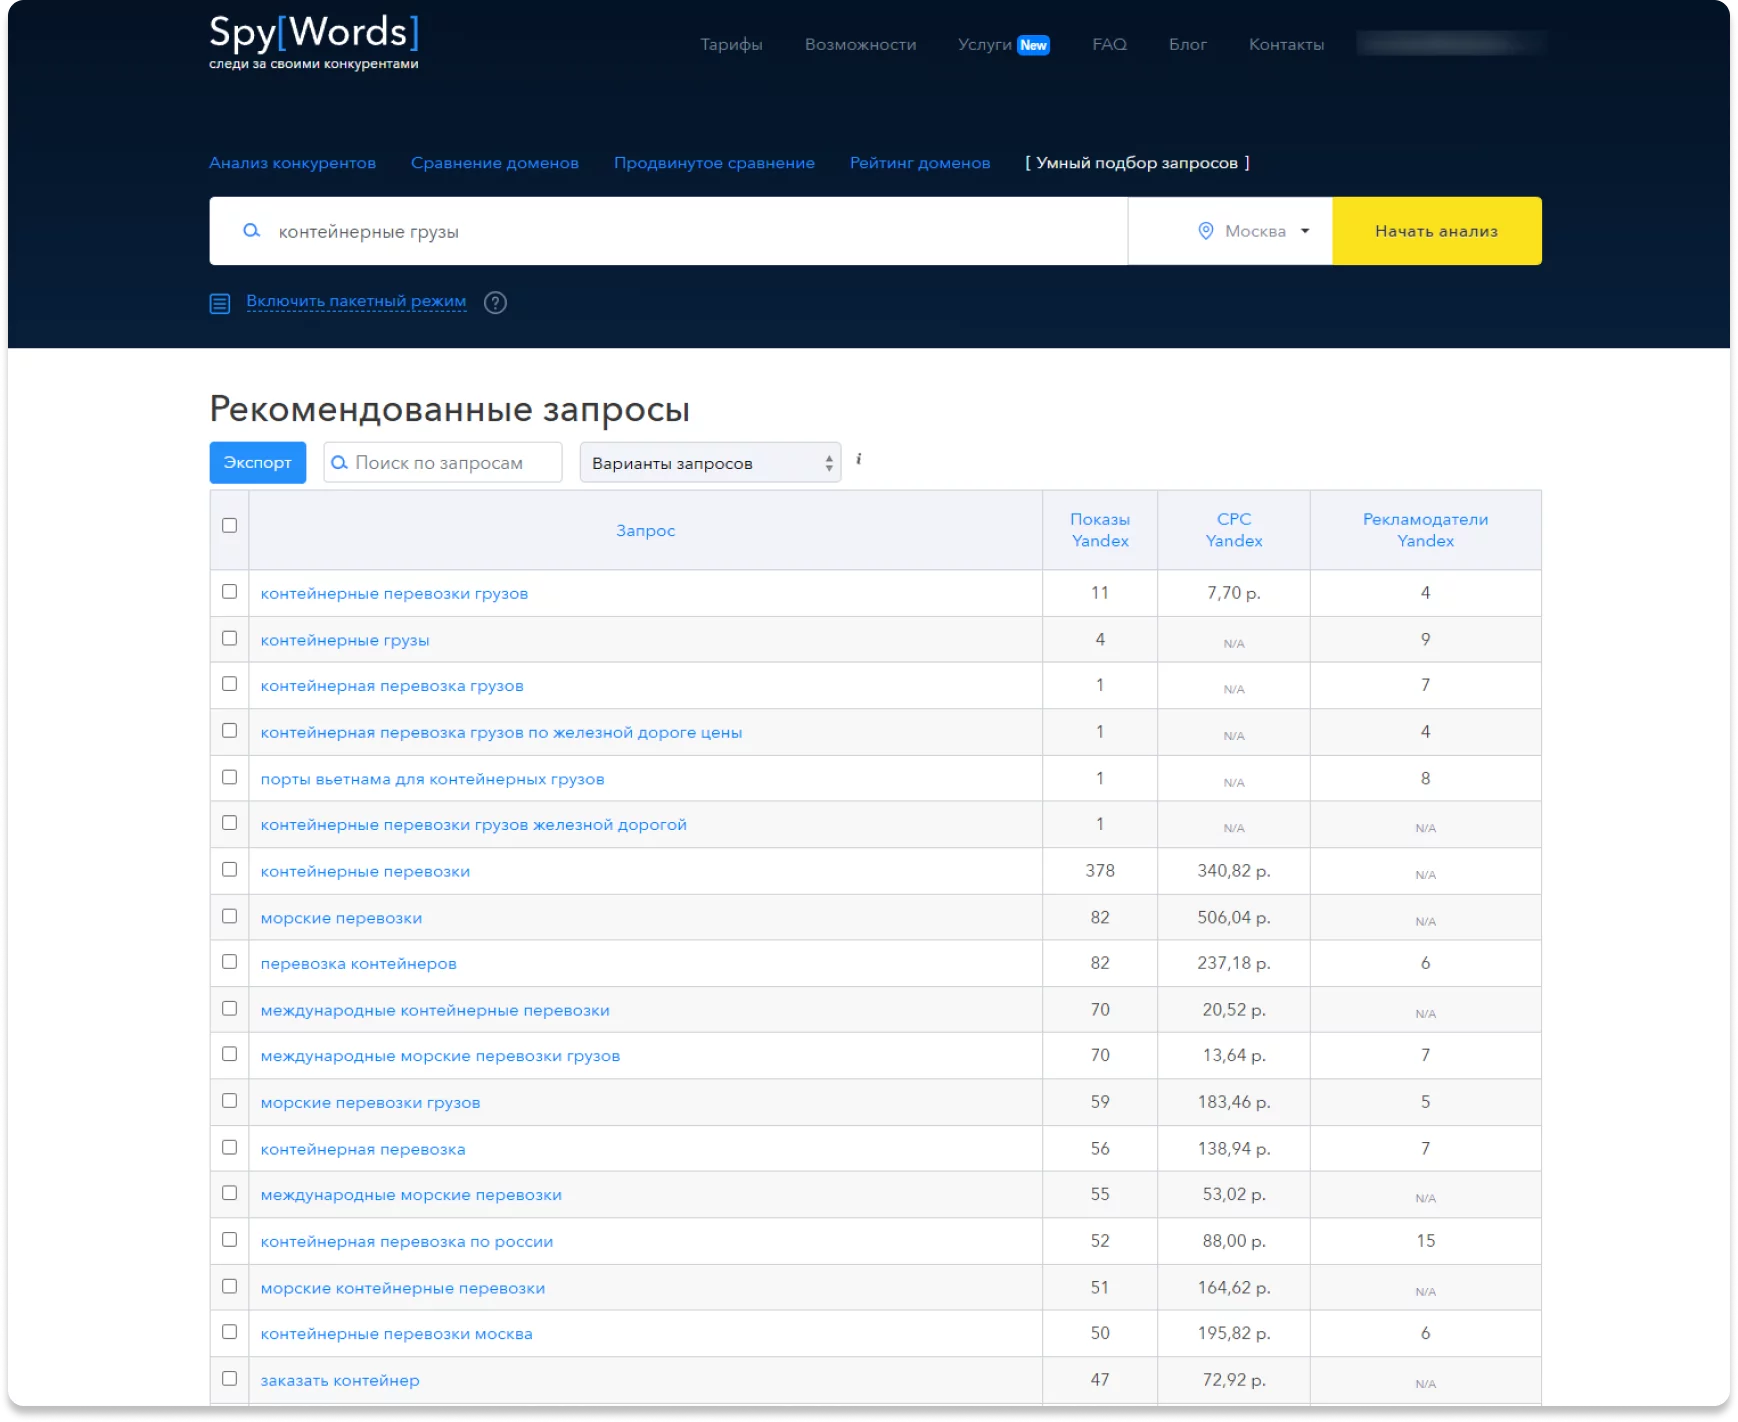
Task: Check the box for контейнерные перевозки грузов
Action: [229, 592]
